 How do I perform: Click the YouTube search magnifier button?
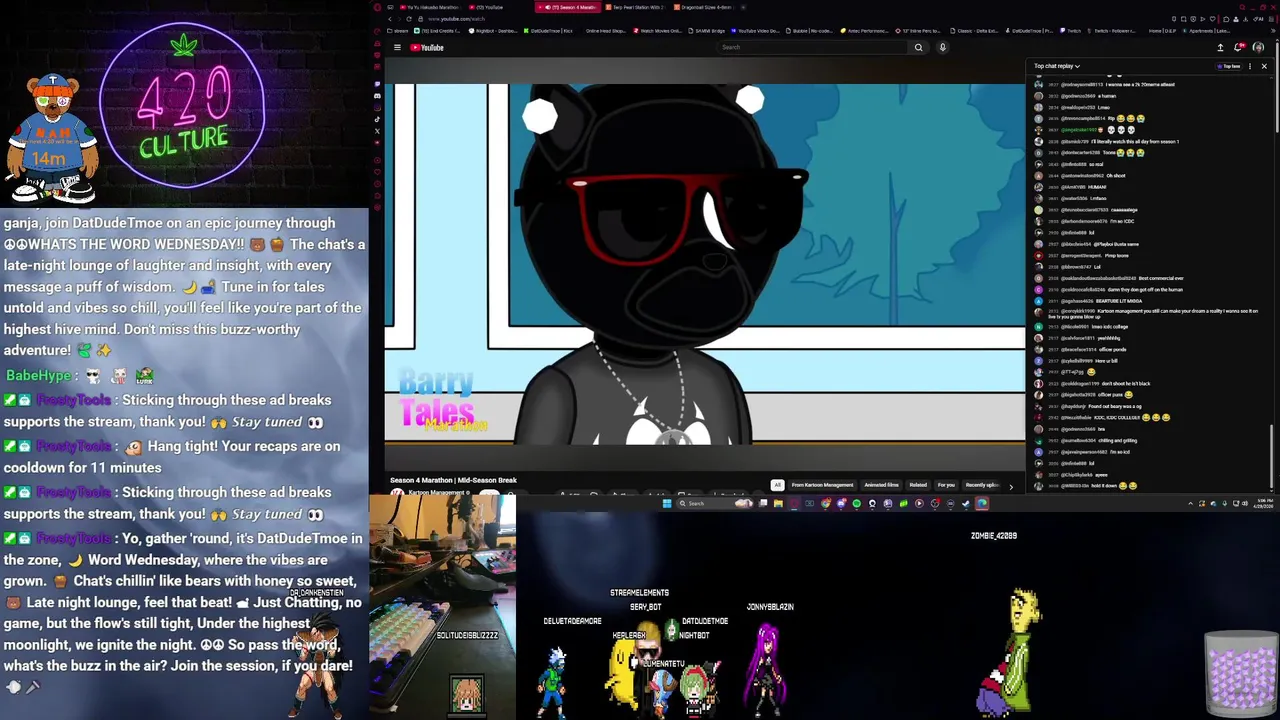tap(918, 47)
